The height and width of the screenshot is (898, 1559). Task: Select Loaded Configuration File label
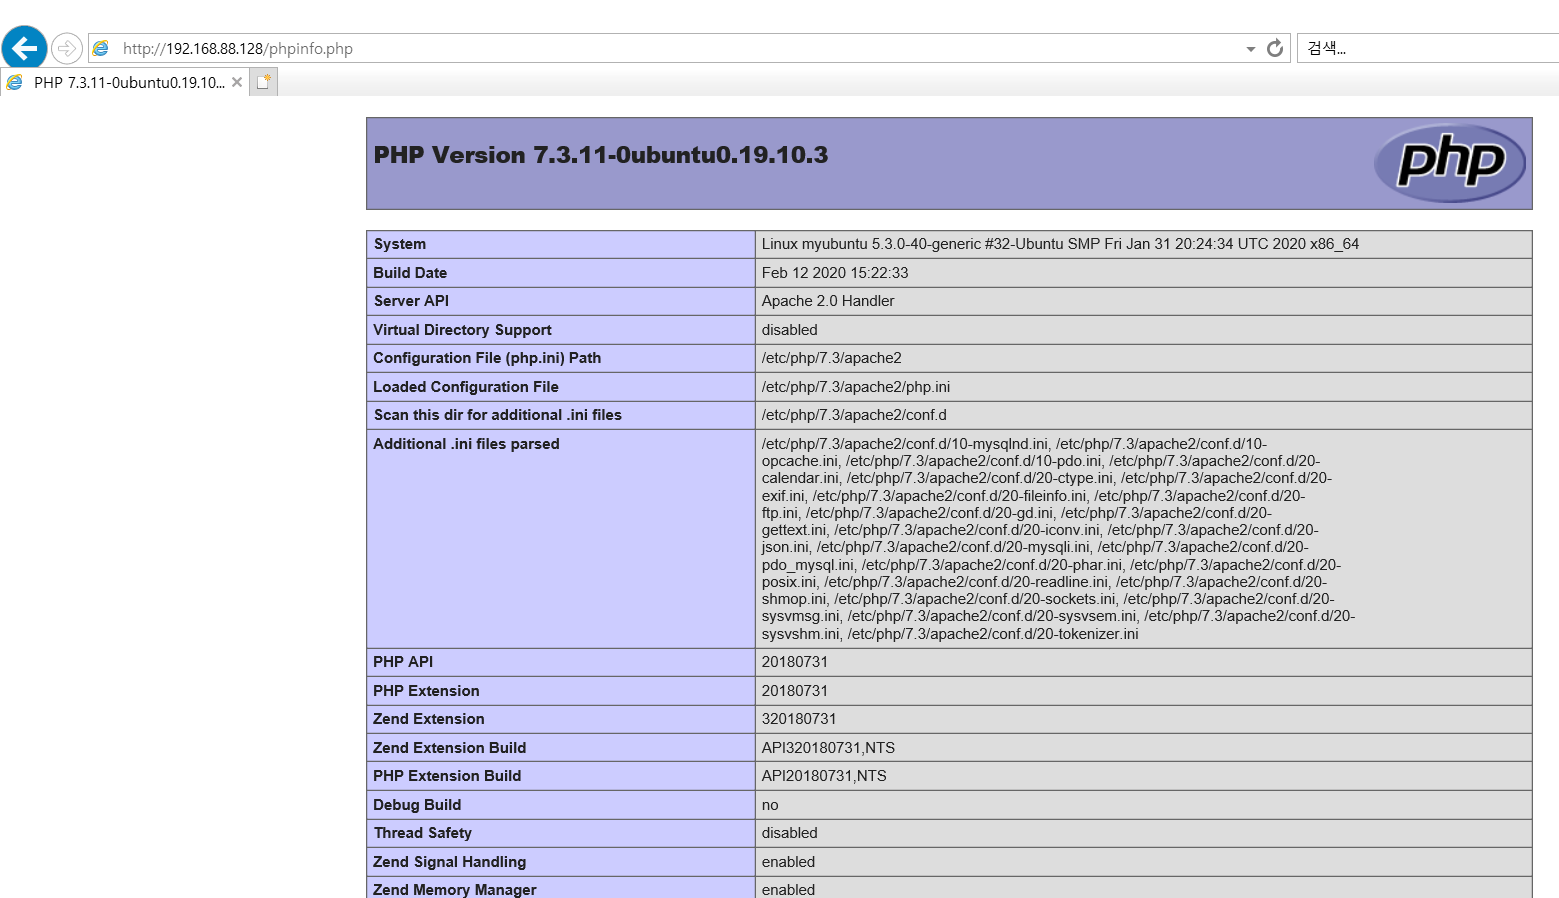pyautogui.click(x=466, y=387)
